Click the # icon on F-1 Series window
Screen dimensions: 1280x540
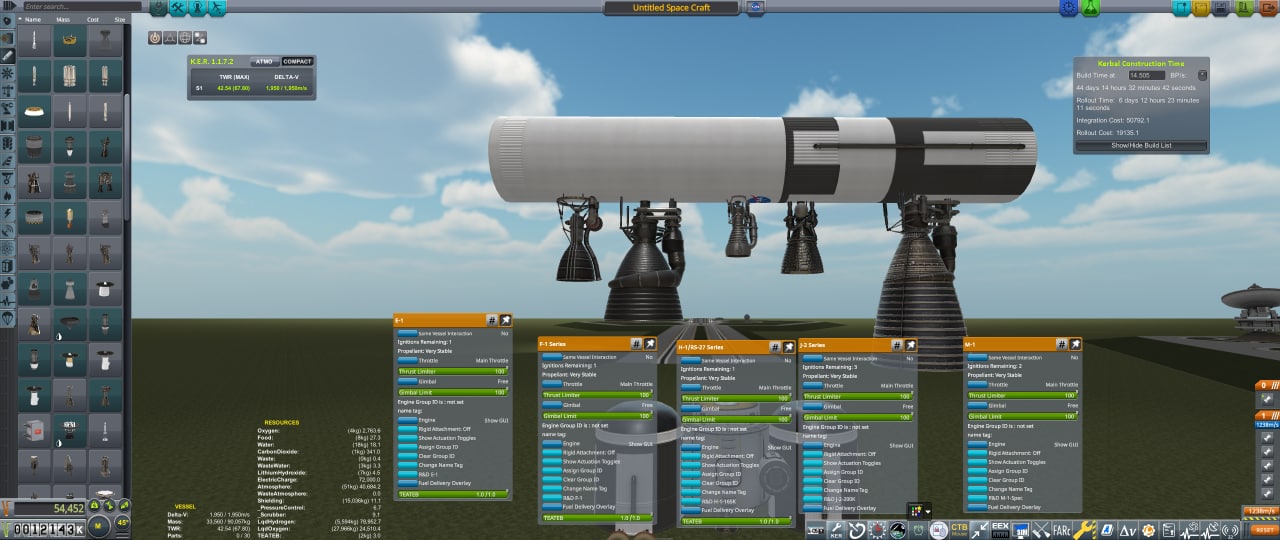click(x=636, y=343)
